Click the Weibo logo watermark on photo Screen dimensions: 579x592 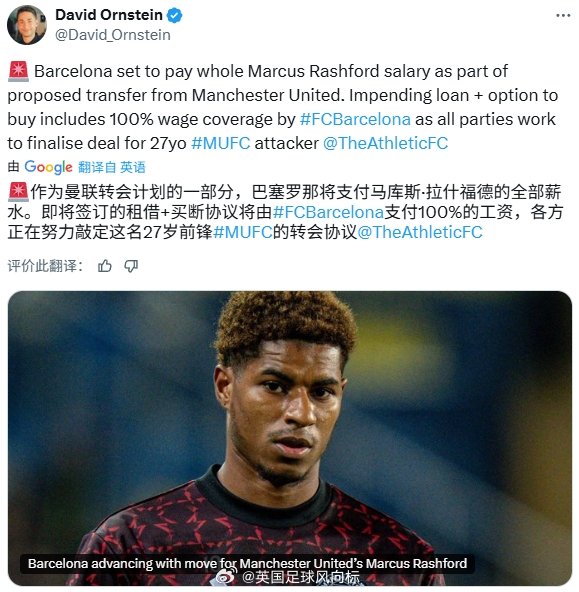pyautogui.click(x=226, y=577)
